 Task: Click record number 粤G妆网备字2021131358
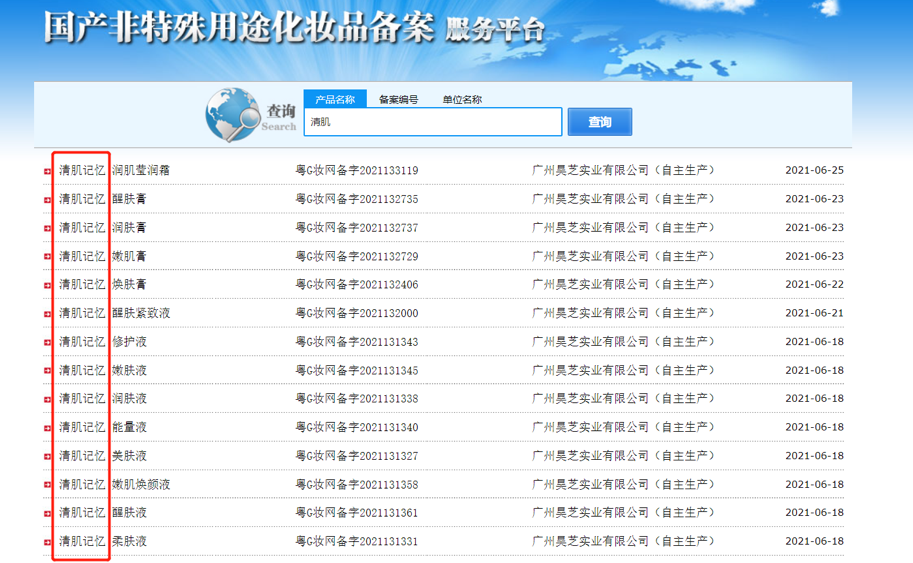[356, 484]
